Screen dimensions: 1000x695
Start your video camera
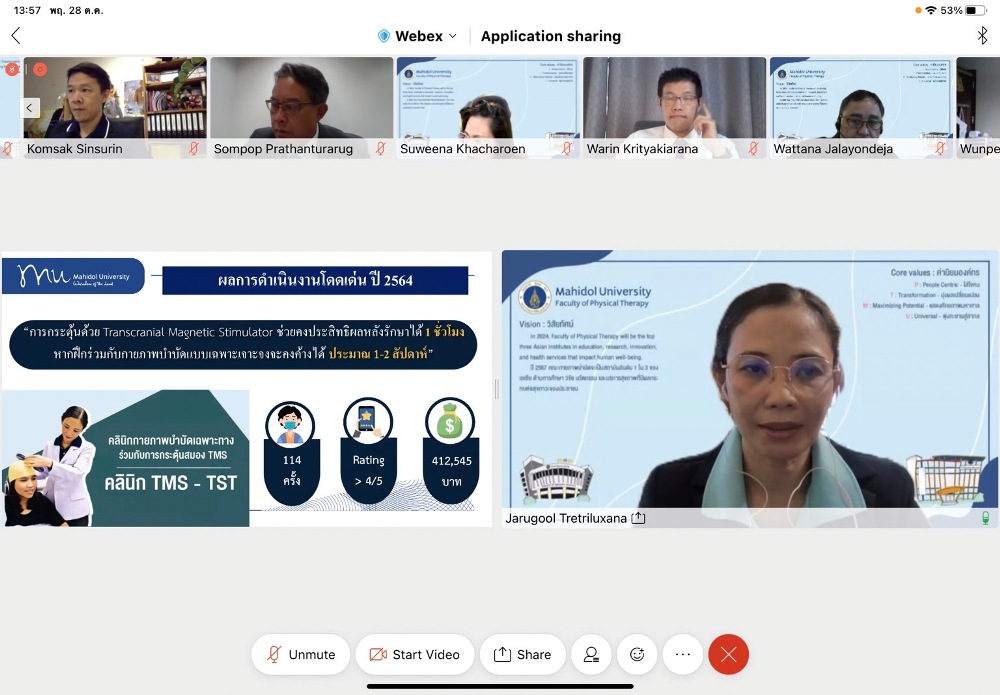pos(414,654)
